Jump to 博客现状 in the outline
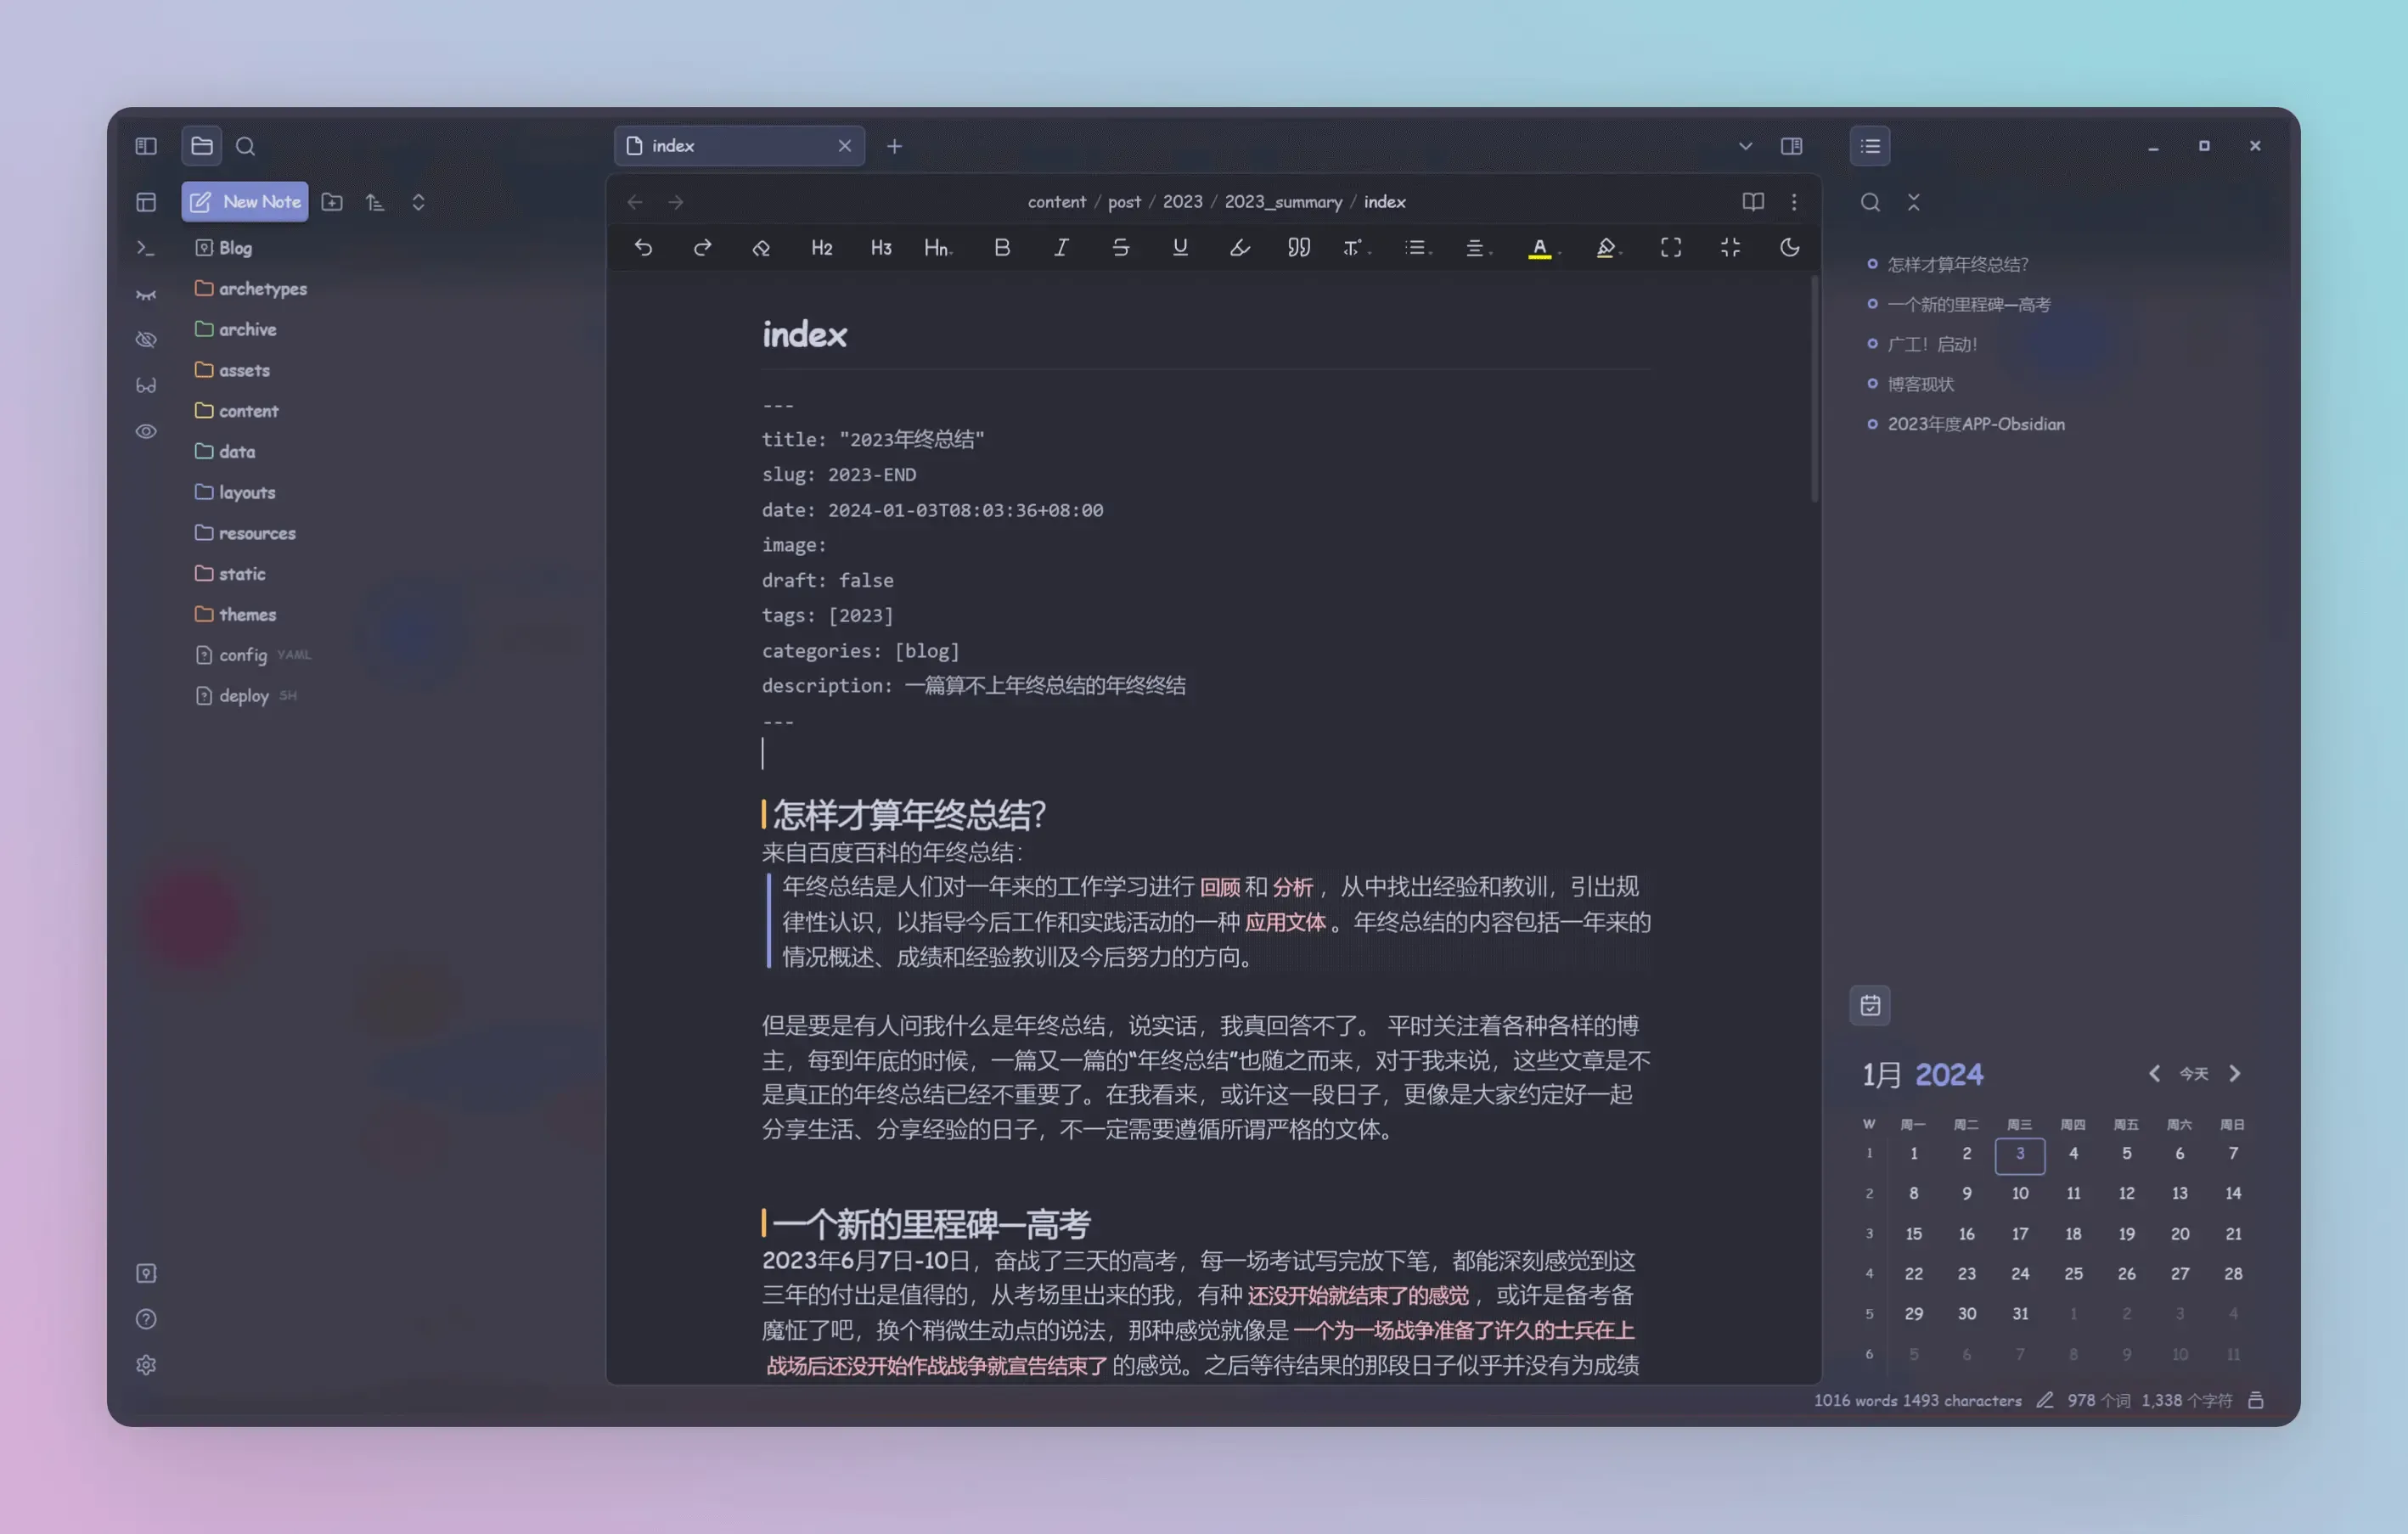 coord(1920,384)
